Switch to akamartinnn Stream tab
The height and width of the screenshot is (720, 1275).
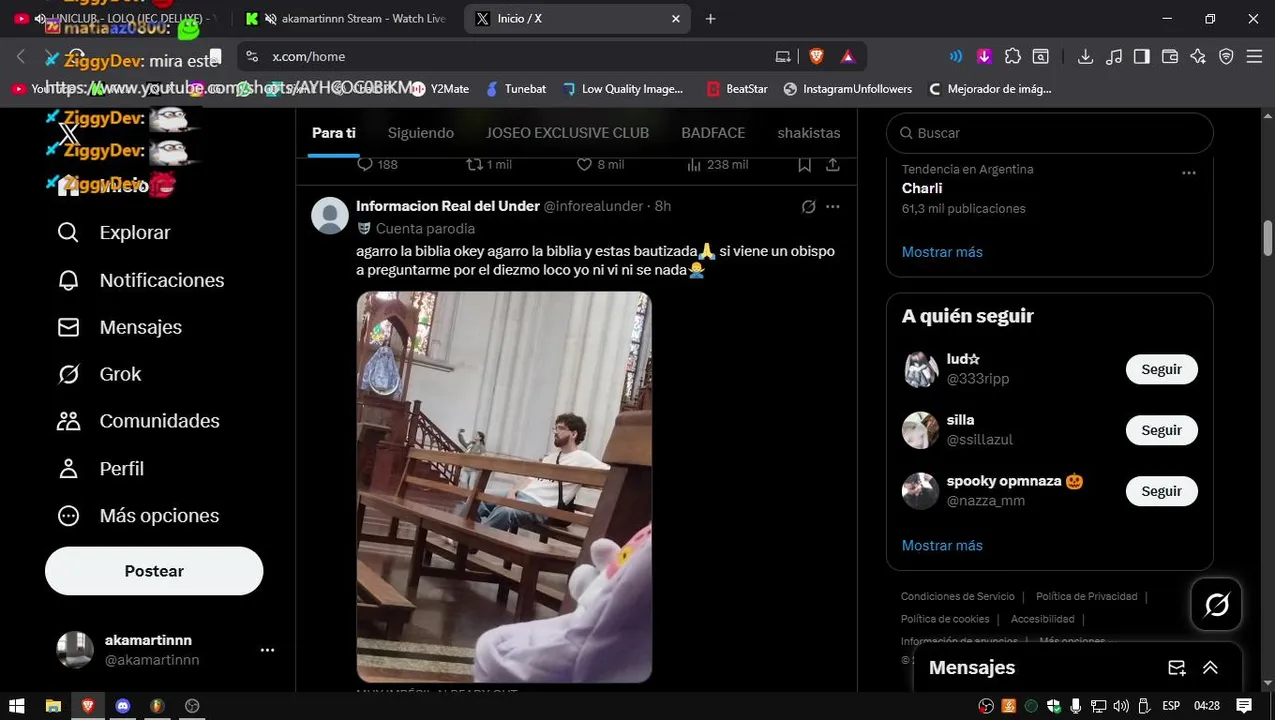(348, 19)
